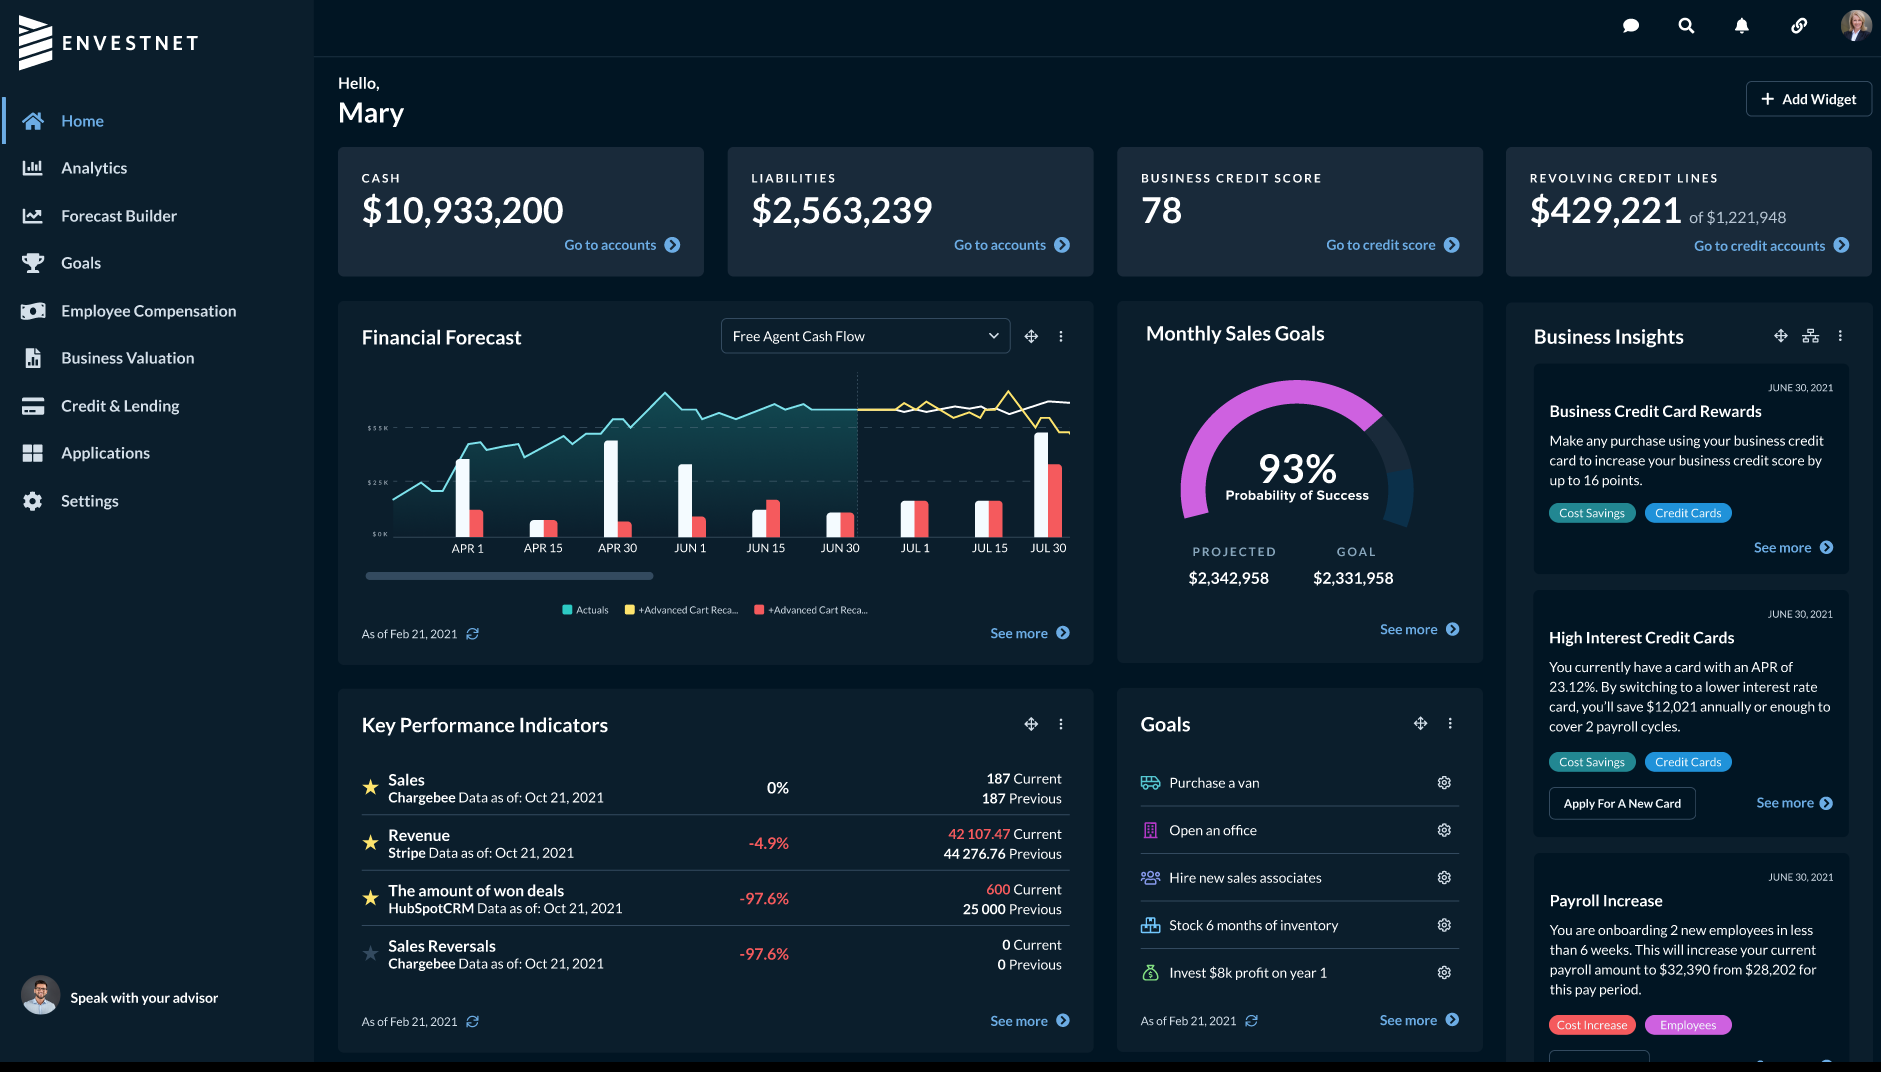Toggle red Advanced Cart legend swatch
This screenshot has height=1072, width=1881.
click(759, 610)
